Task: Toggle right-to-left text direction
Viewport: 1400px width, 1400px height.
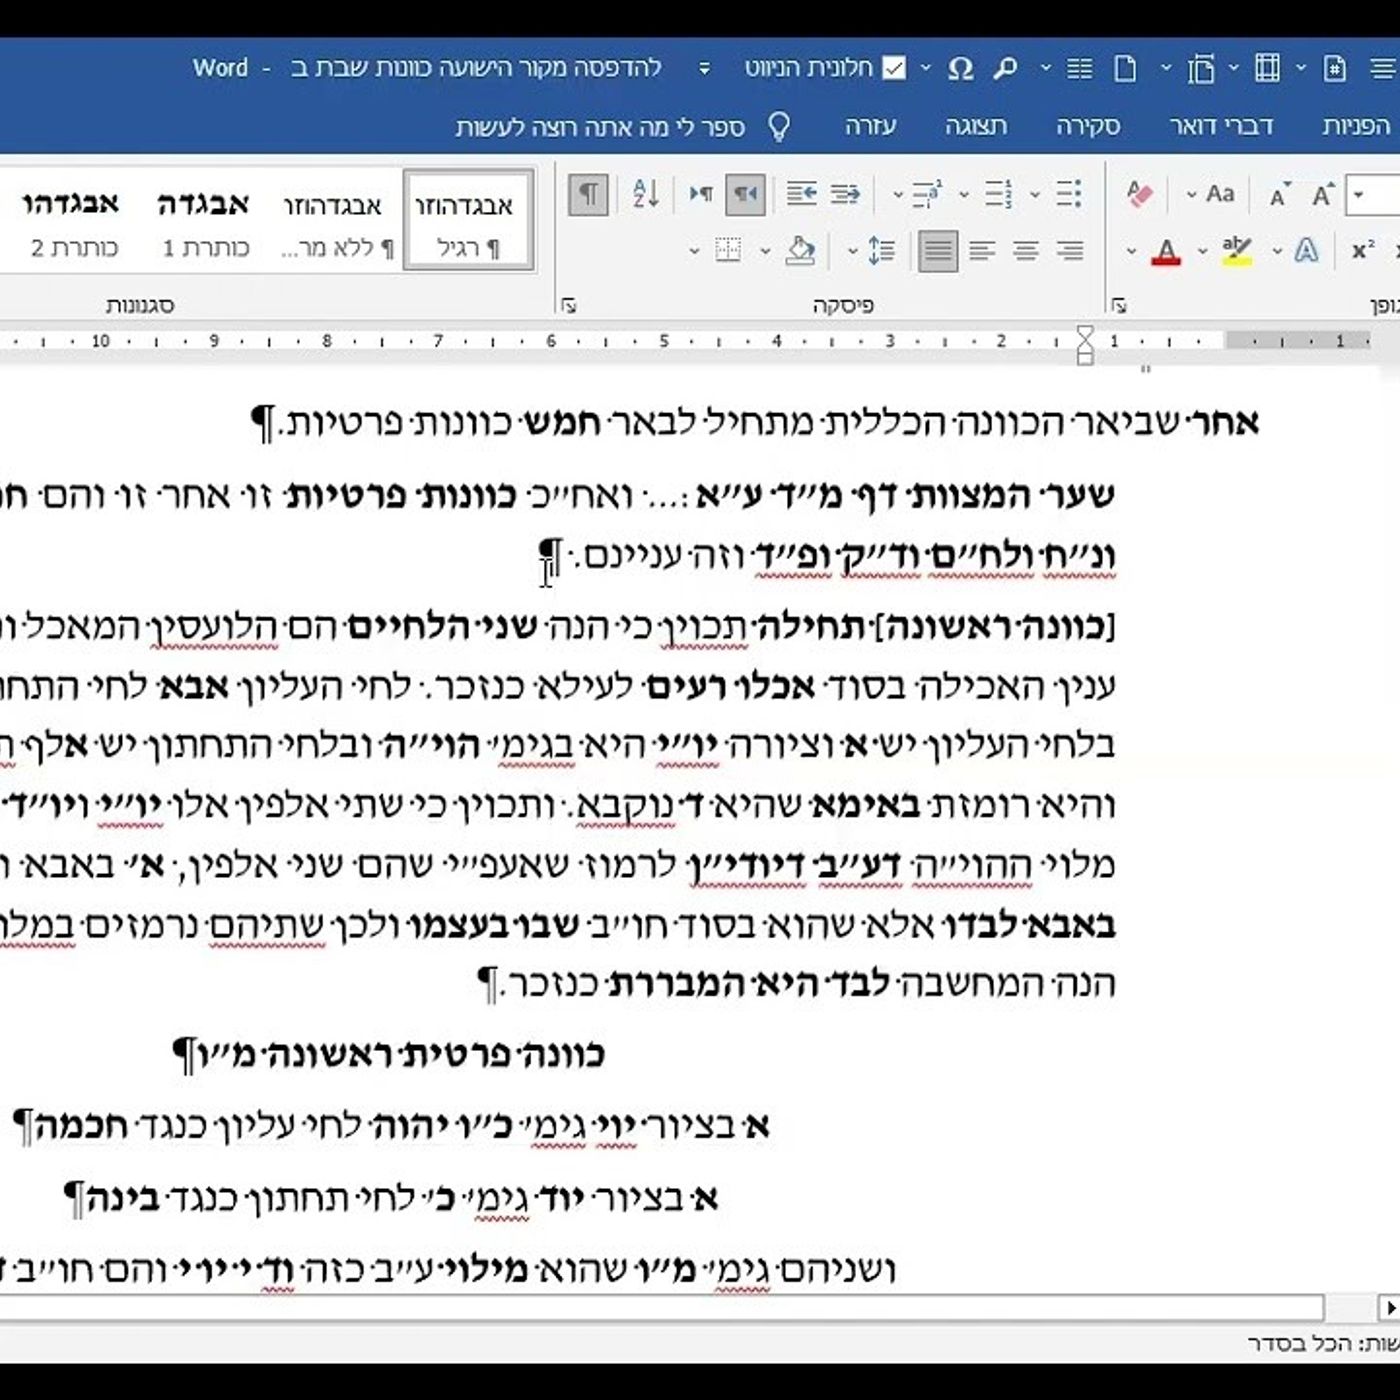Action: (745, 193)
